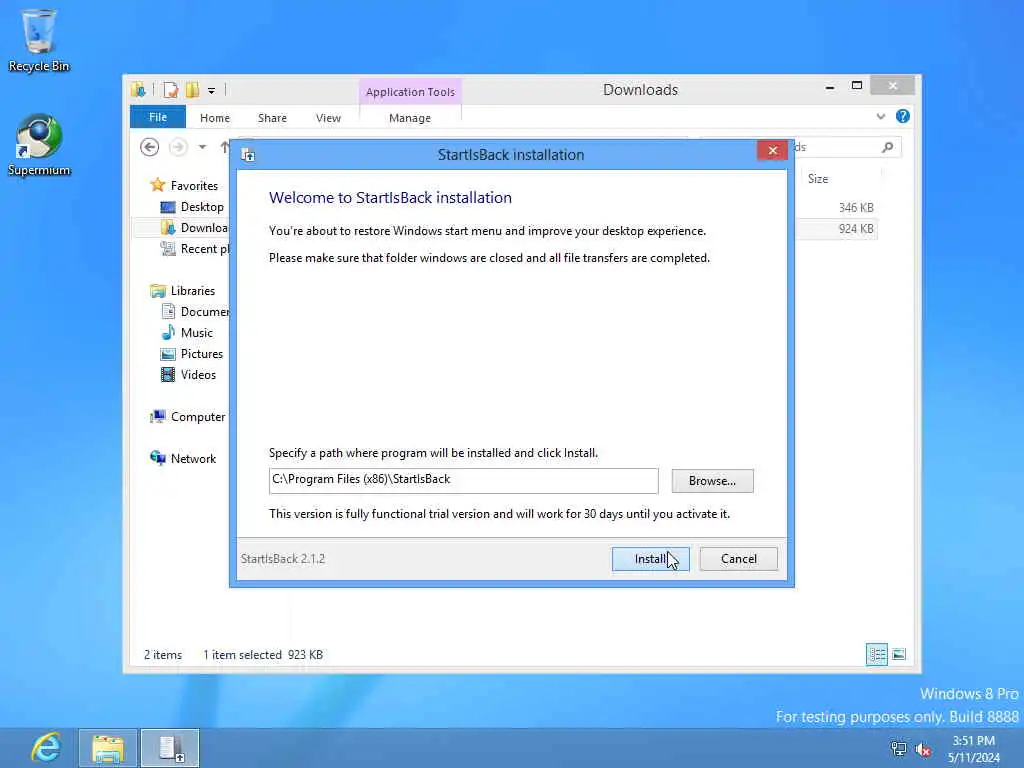Expand the ribbon with the chevron
The image size is (1024, 768).
pyautogui.click(x=880, y=116)
